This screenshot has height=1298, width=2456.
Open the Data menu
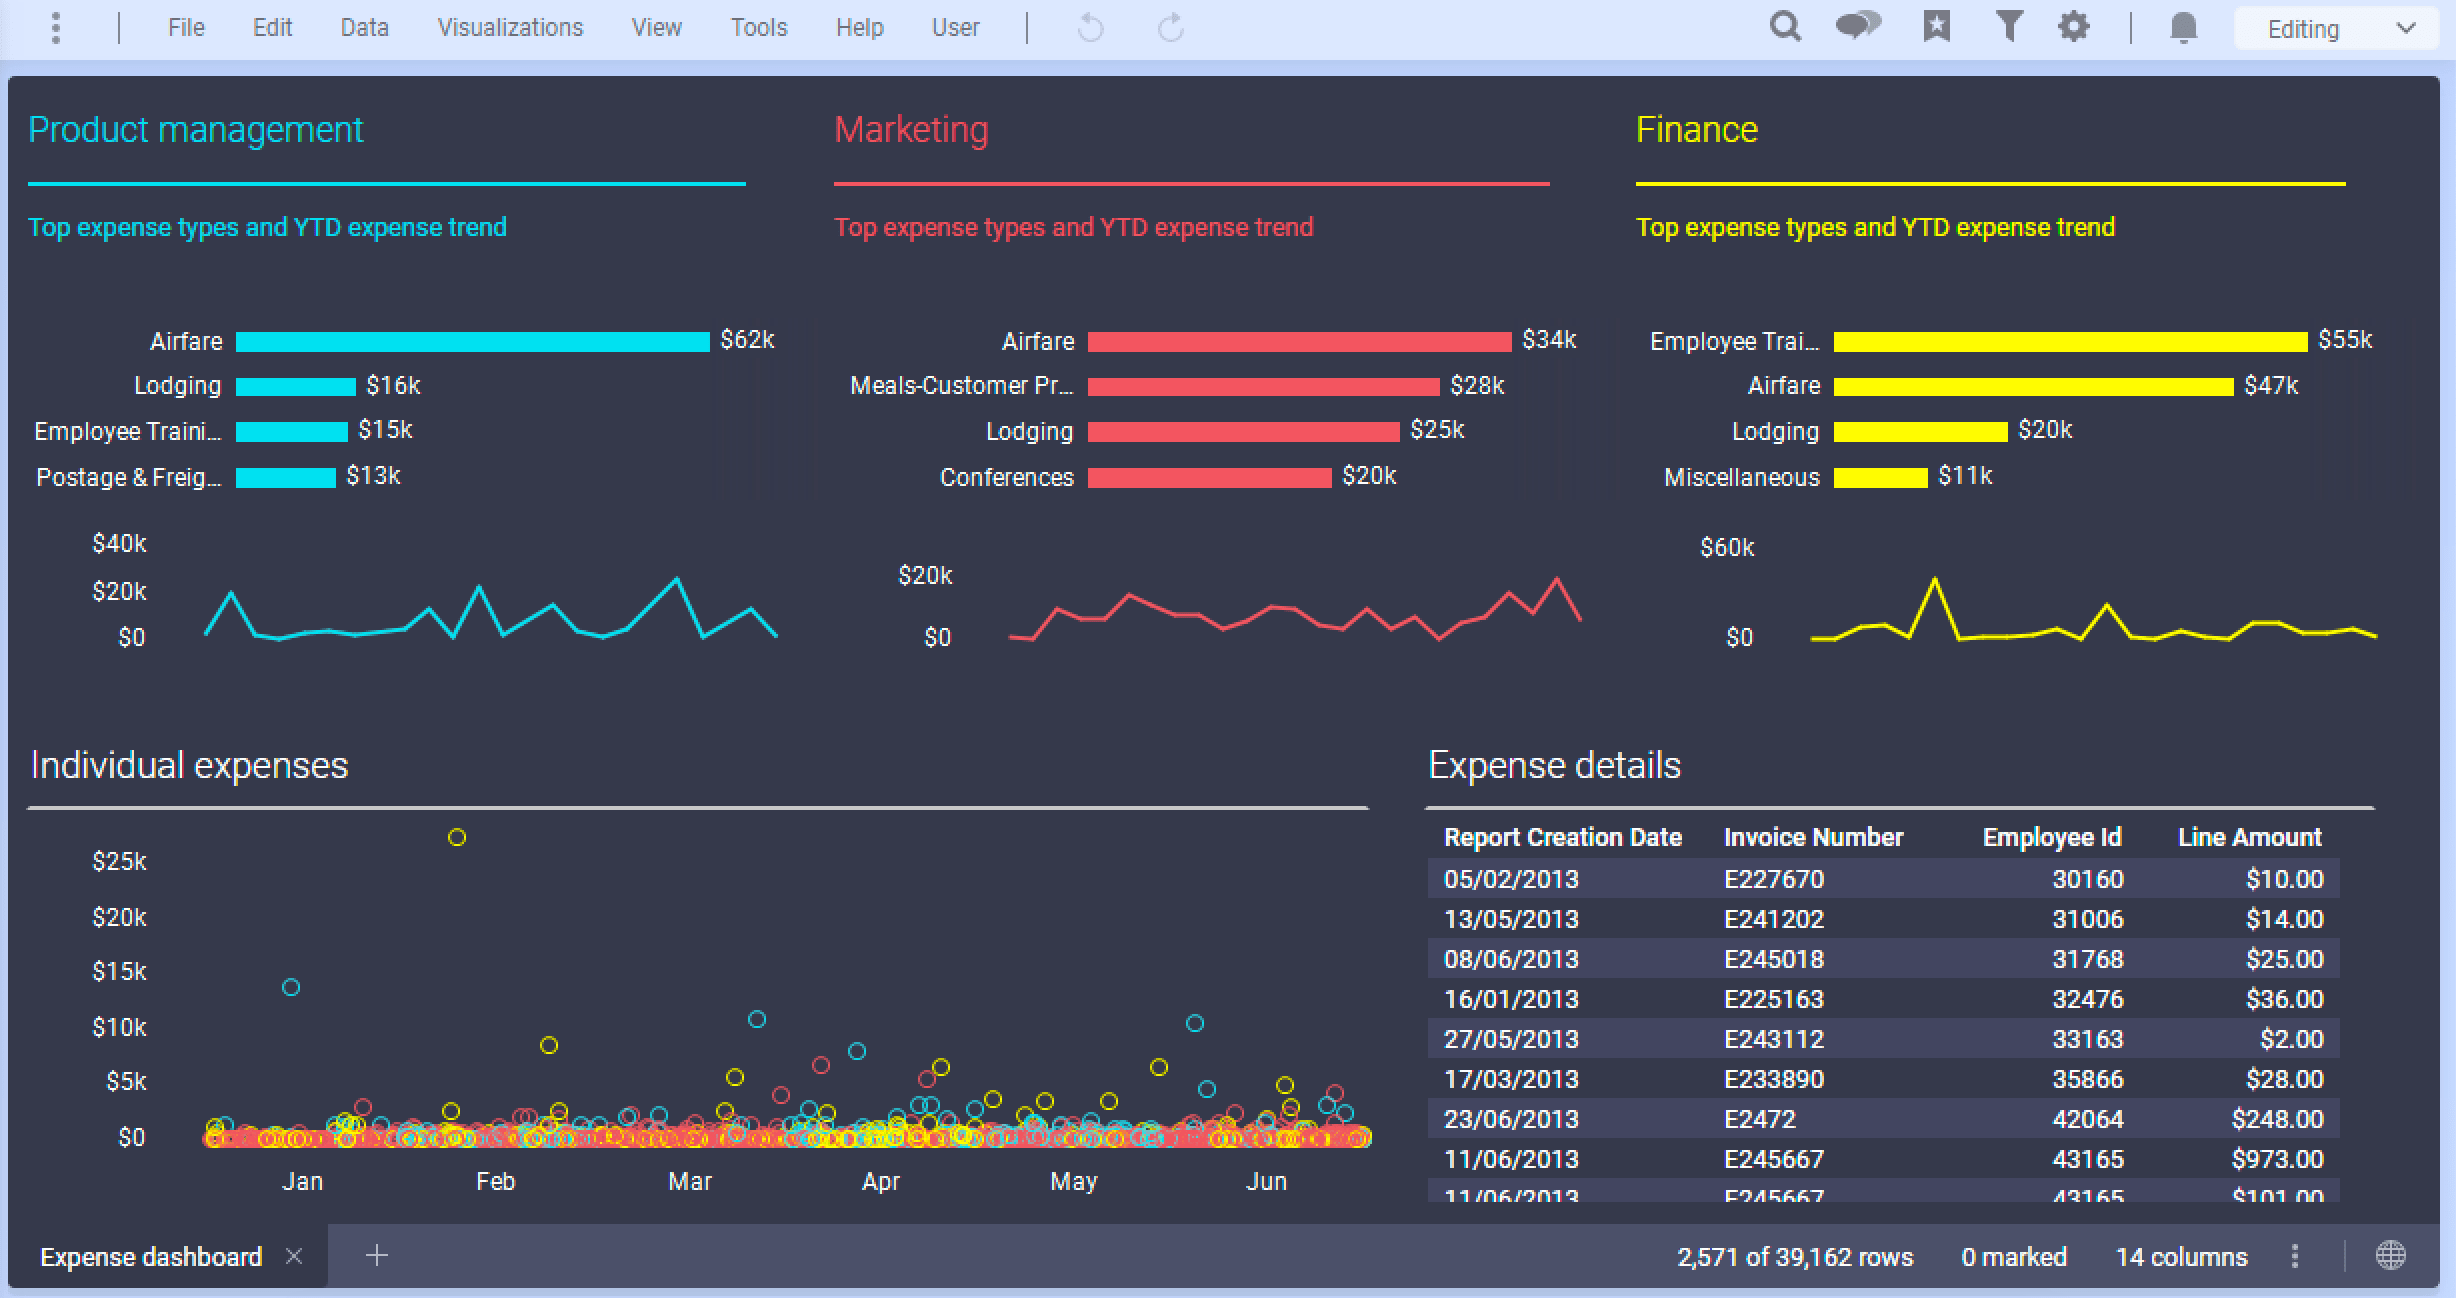[x=363, y=27]
